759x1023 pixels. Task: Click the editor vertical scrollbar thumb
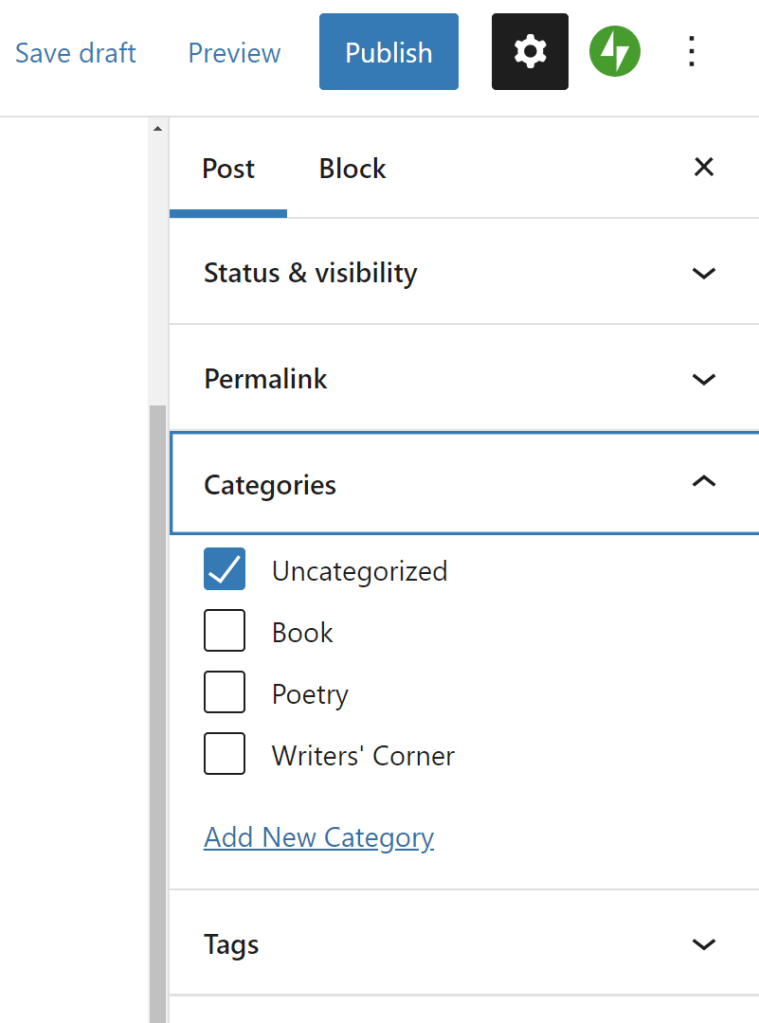click(156, 700)
